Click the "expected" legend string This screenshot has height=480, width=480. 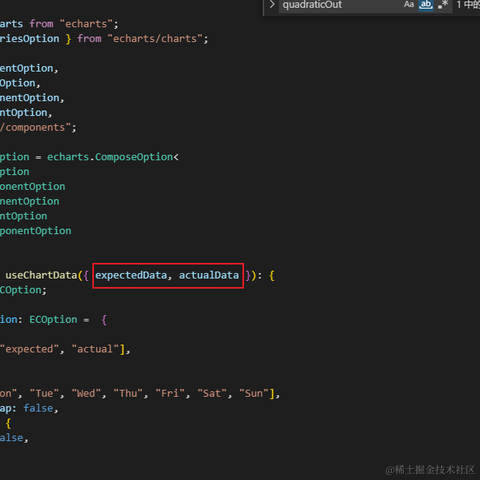30,349
